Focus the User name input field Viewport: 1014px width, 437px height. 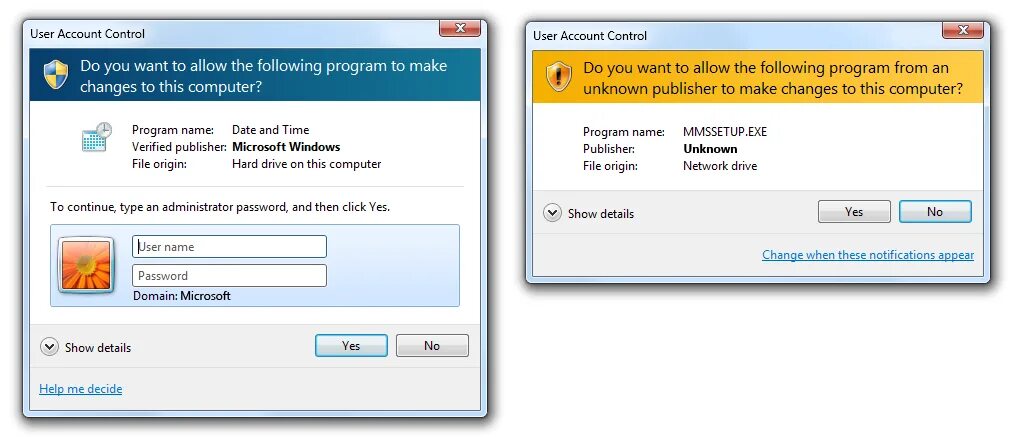[x=230, y=247]
